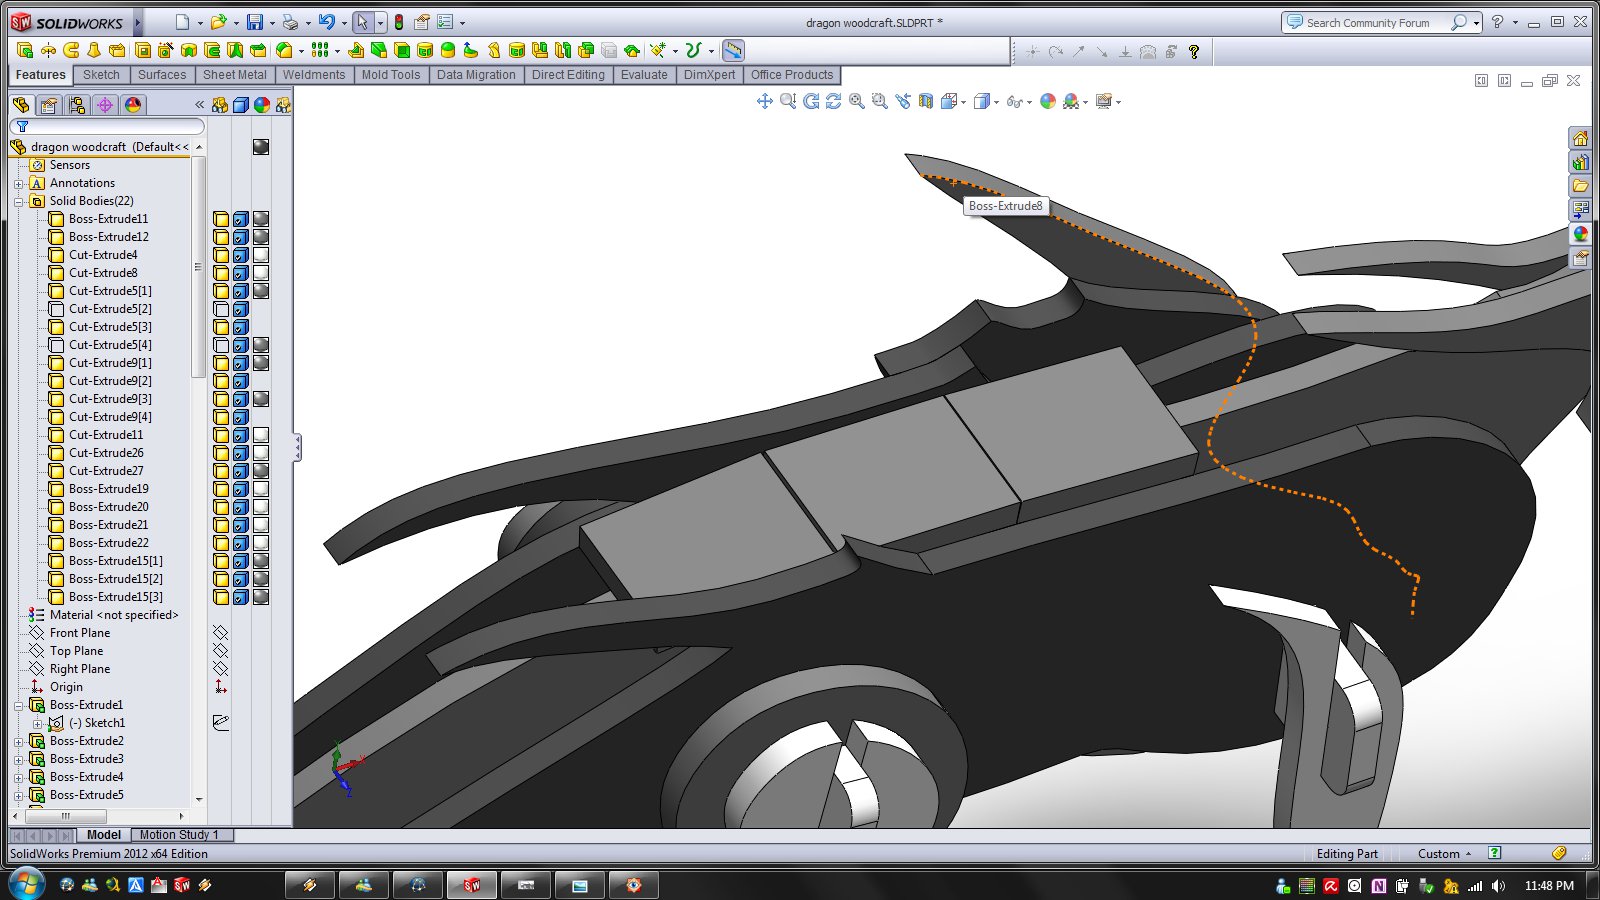The image size is (1600, 900).
Task: Click the Undo arrow icon
Action: tap(326, 22)
